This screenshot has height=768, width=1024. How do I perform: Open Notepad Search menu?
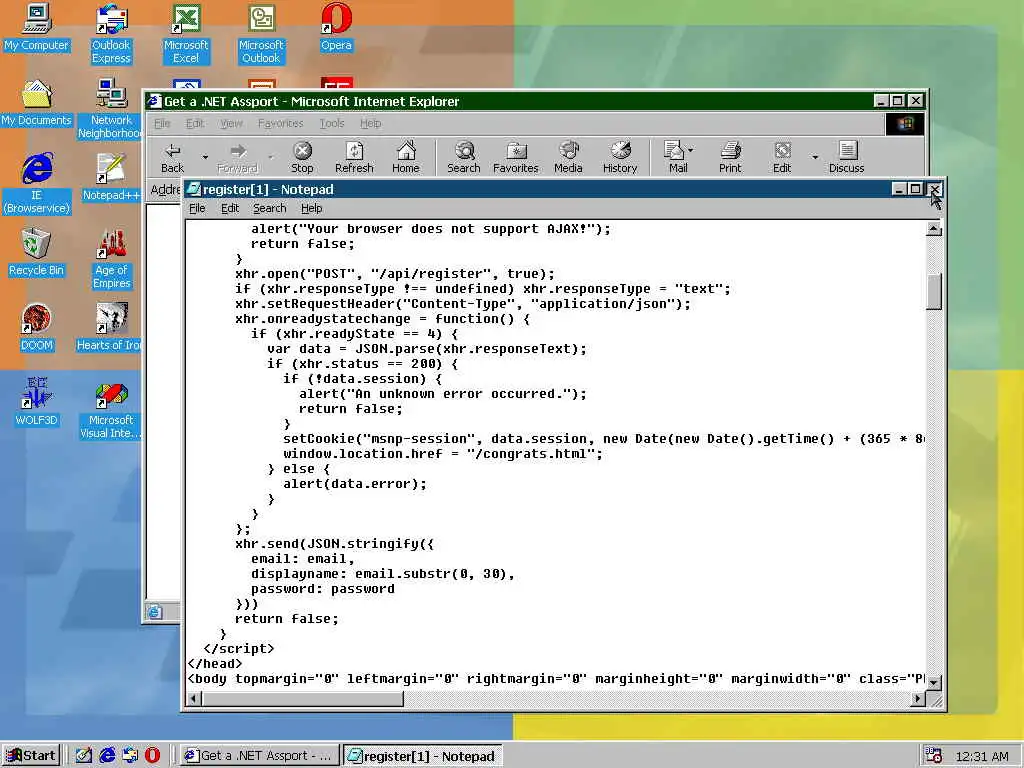(x=270, y=208)
